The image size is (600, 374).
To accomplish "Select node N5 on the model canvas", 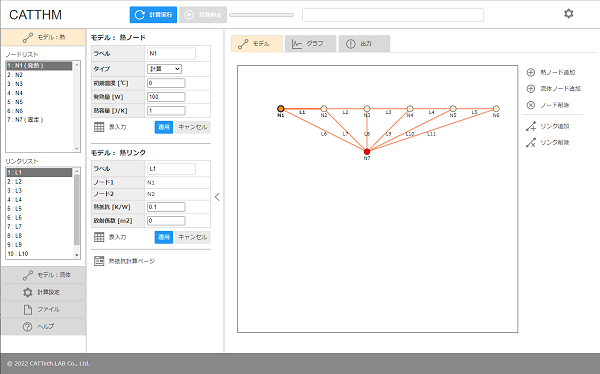I will click(x=453, y=109).
